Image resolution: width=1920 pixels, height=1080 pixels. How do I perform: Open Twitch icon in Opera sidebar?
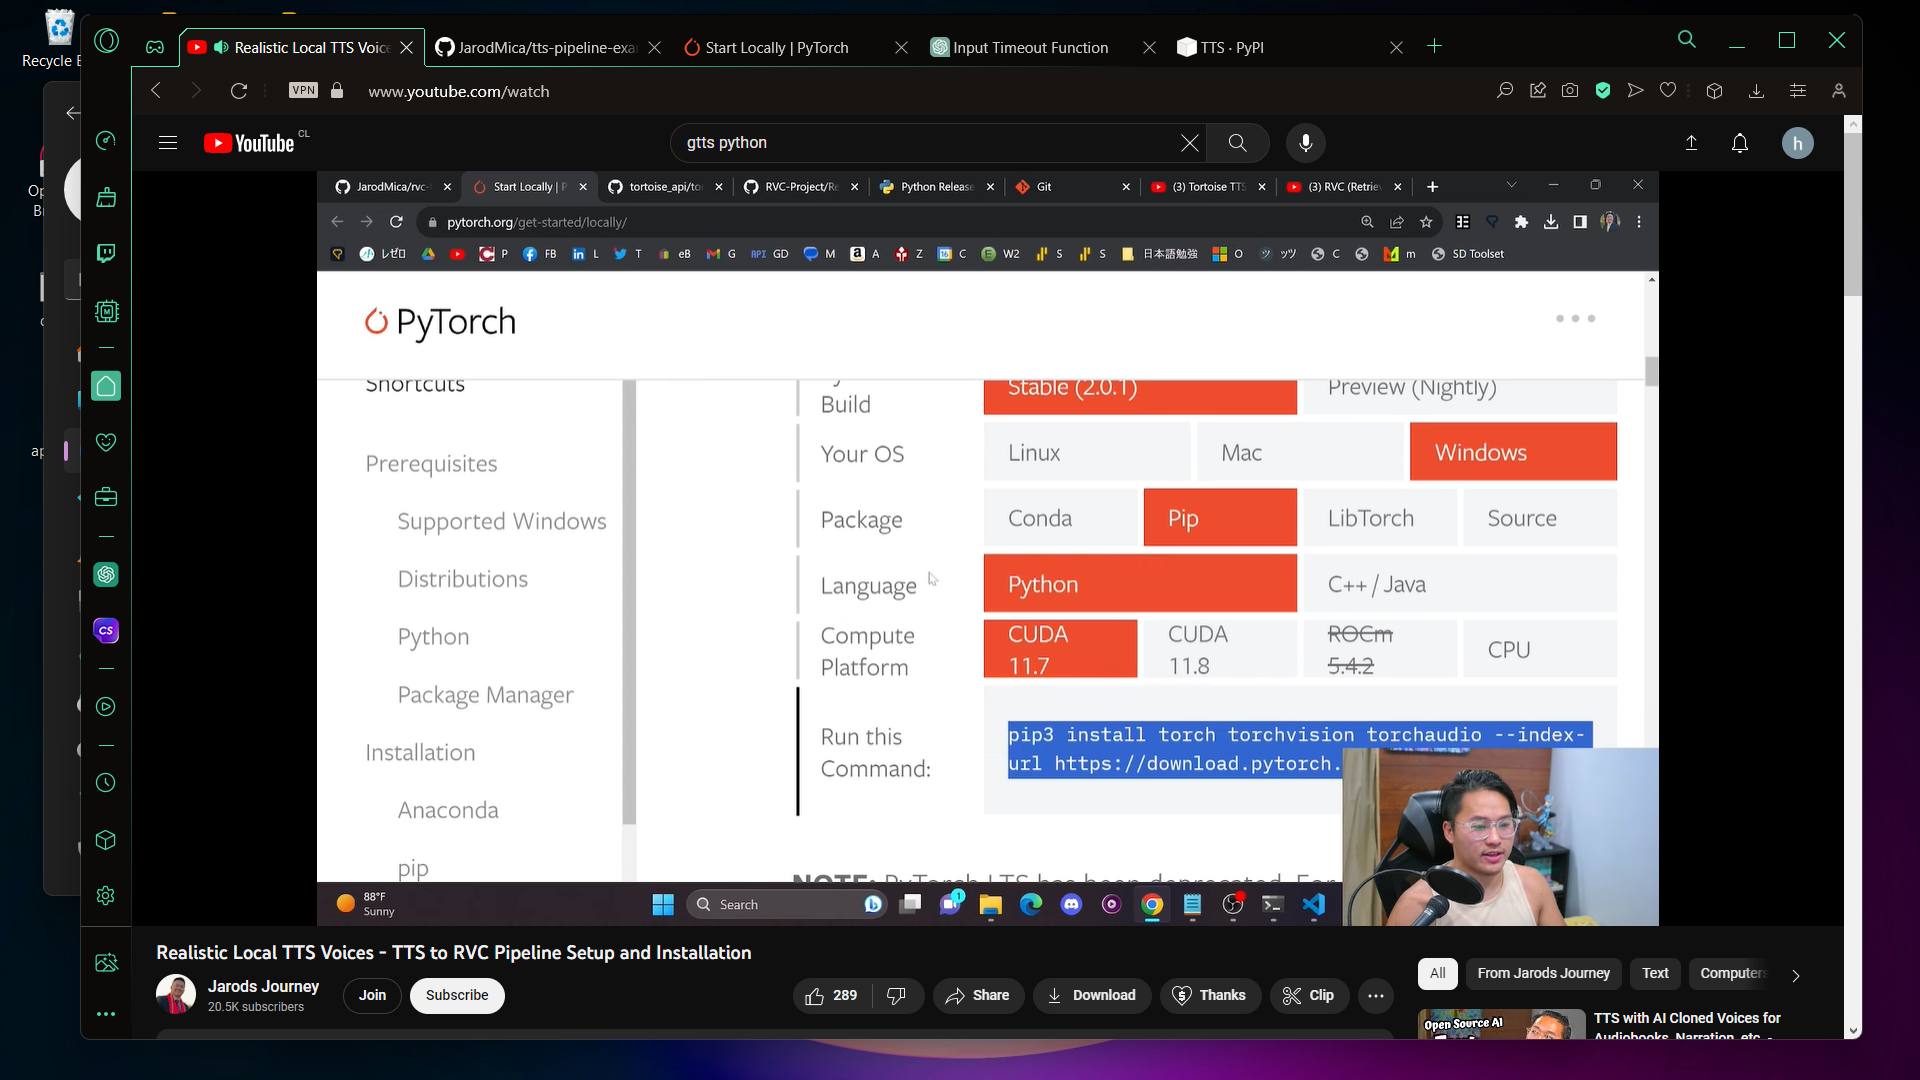point(106,253)
